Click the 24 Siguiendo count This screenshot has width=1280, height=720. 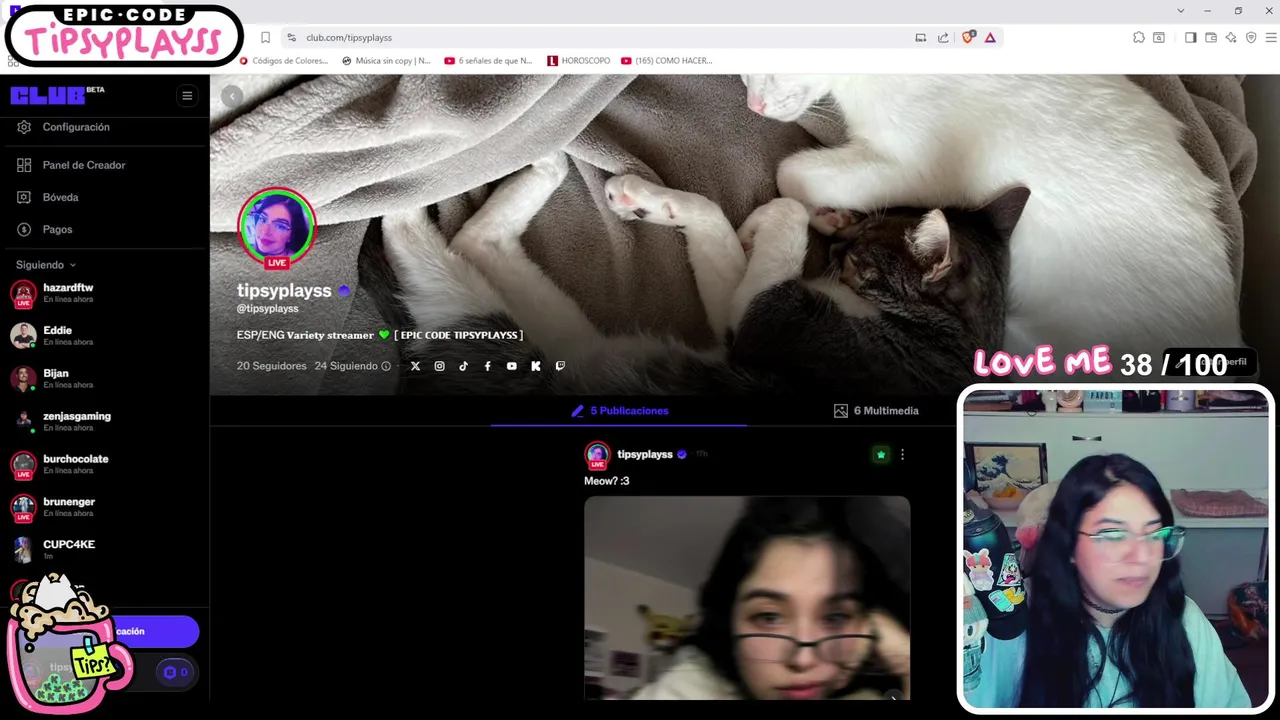[346, 366]
